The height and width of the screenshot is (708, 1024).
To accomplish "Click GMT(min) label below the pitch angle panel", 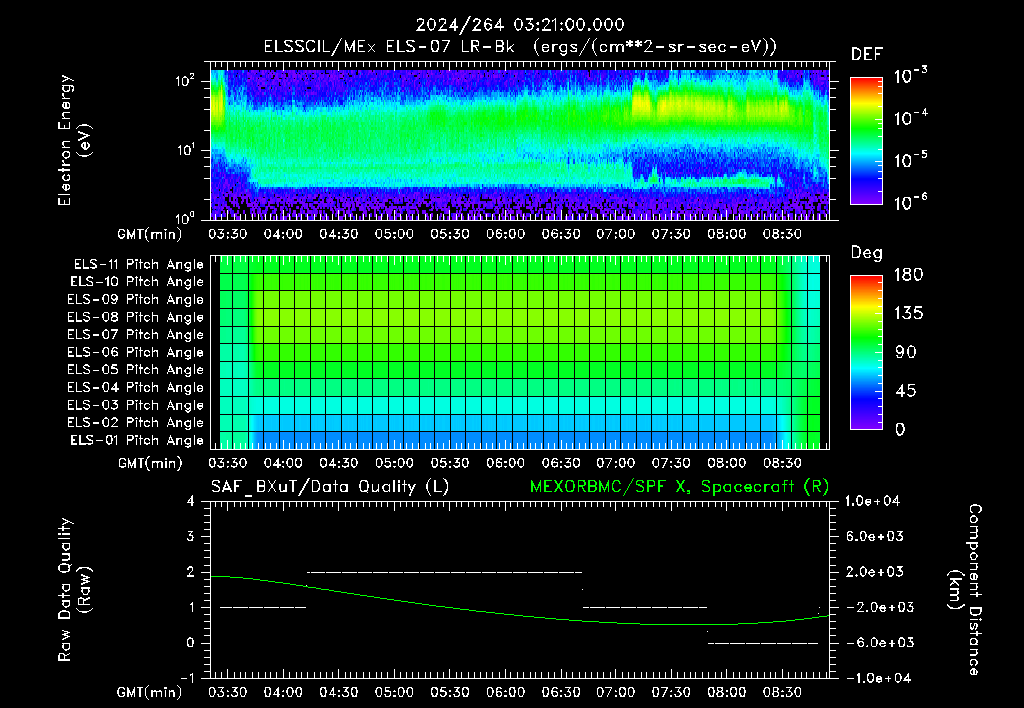I will (x=150, y=463).
